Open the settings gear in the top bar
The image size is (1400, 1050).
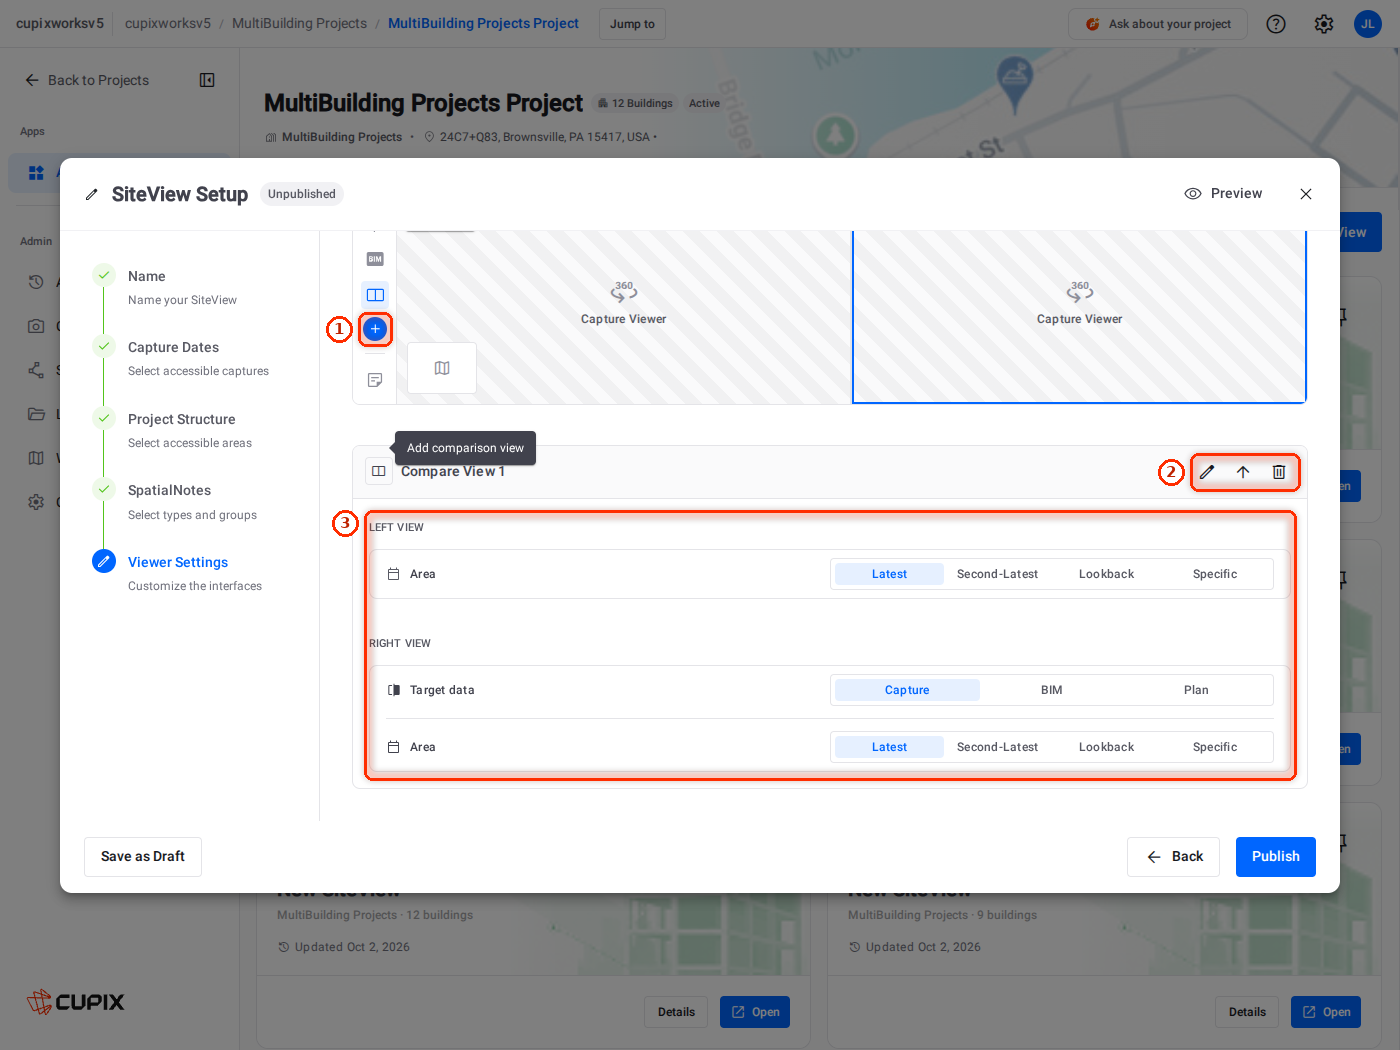click(1324, 24)
